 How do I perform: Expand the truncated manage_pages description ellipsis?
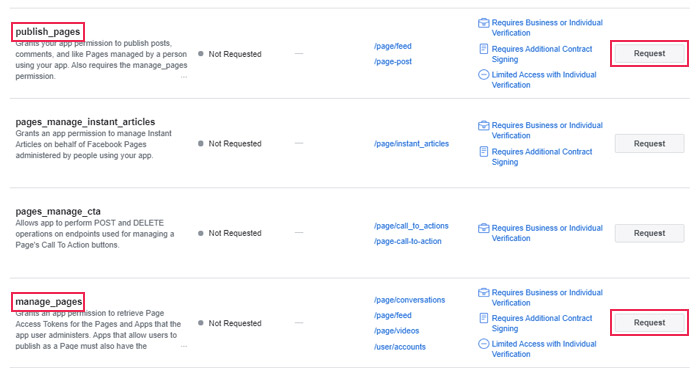pyautogui.click(x=184, y=346)
